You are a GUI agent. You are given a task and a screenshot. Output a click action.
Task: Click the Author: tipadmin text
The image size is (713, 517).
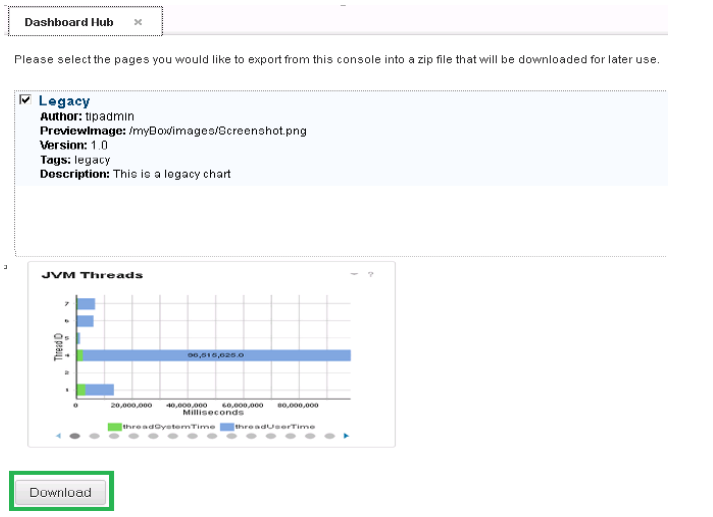(x=87, y=116)
